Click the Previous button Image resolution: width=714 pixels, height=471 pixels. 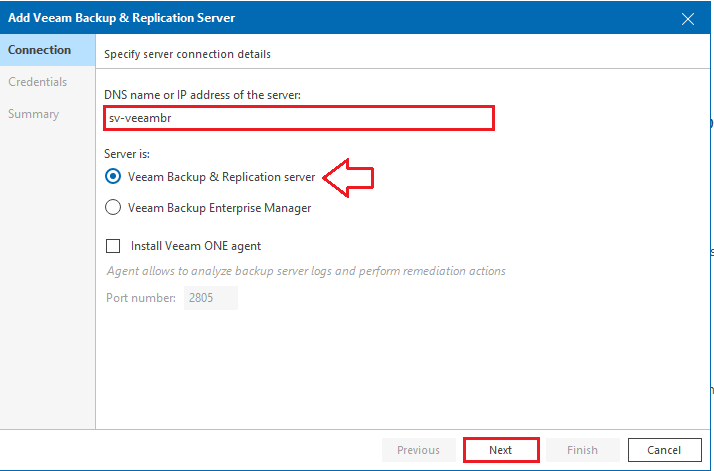(418, 450)
